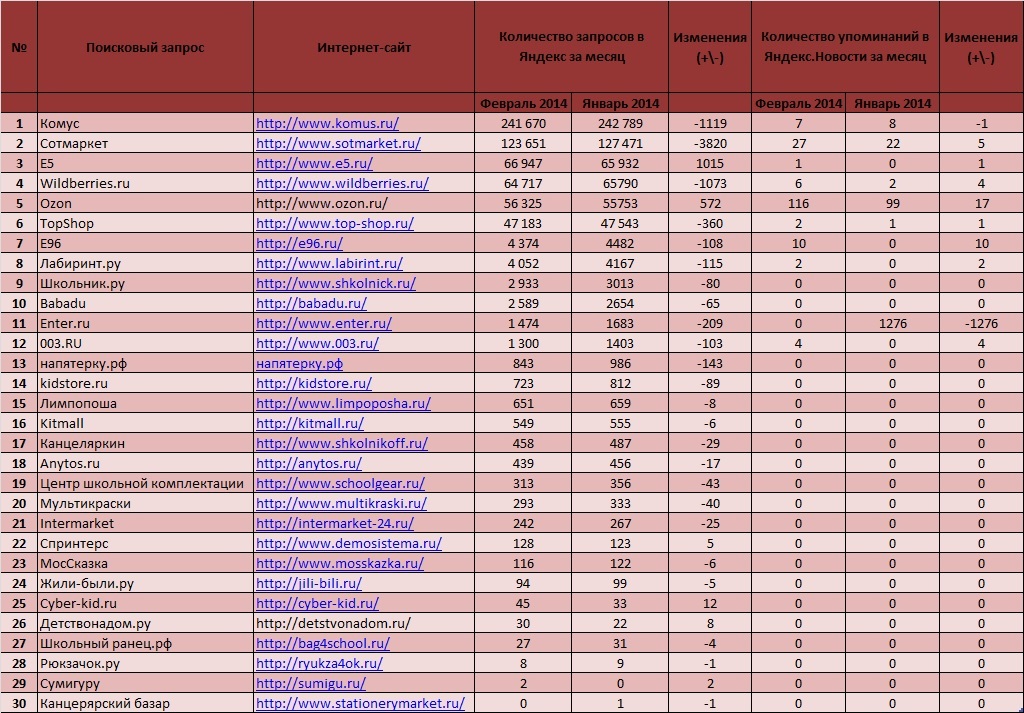Select the 'Лабиринт.ру' query cell
The height and width of the screenshot is (713, 1024).
point(145,263)
